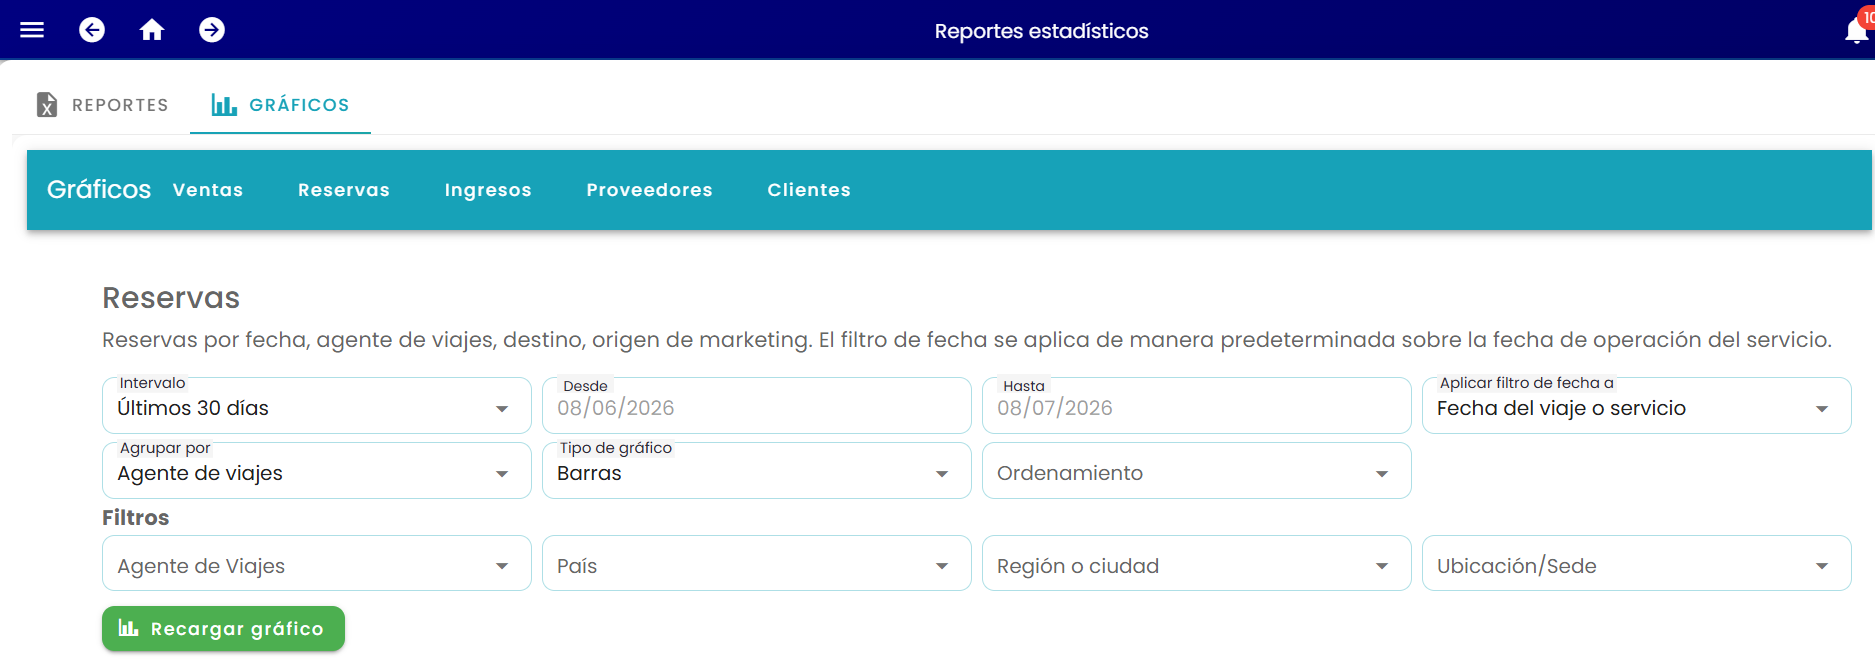Open the Agente de Viajes filter dropdown

tap(317, 563)
